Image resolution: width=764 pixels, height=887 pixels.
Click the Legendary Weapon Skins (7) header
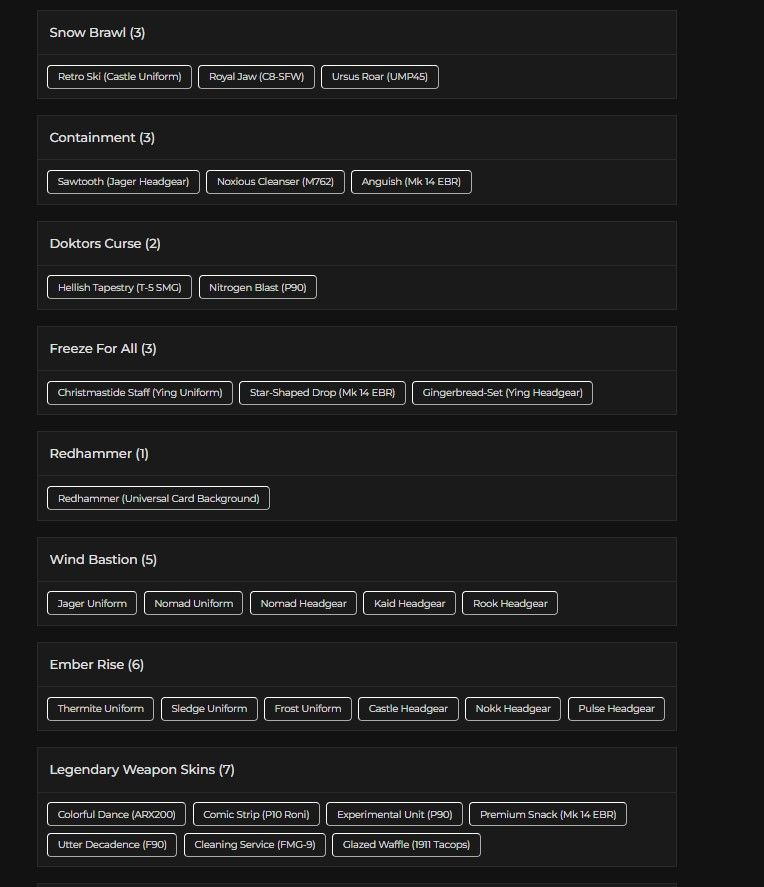[142, 770]
